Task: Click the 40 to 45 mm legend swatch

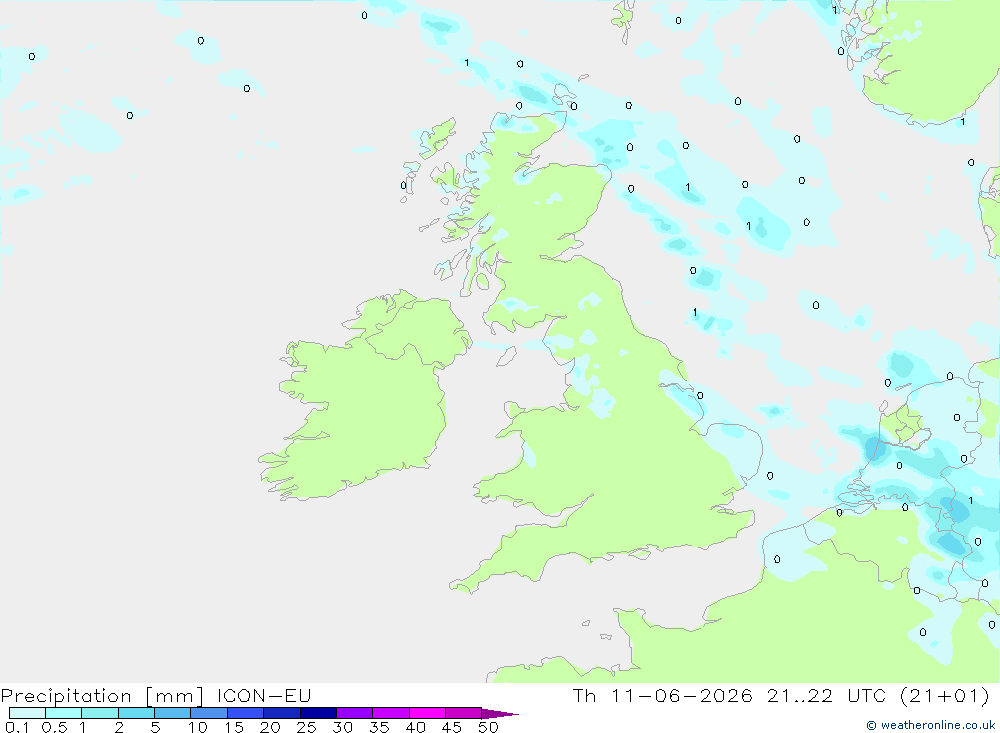Action: pyautogui.click(x=427, y=713)
